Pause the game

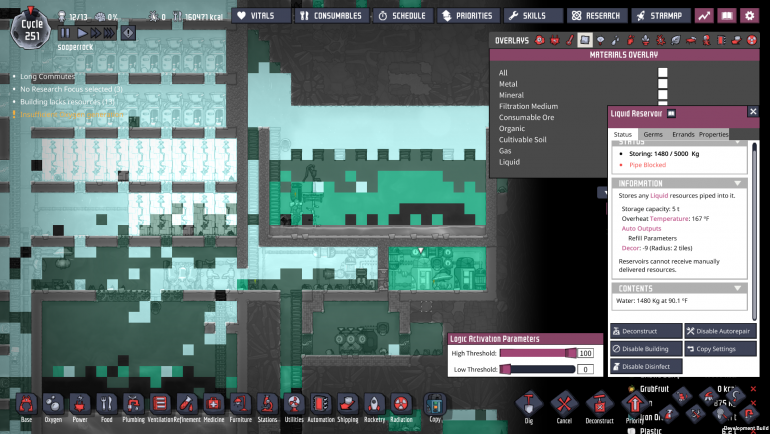click(65, 33)
